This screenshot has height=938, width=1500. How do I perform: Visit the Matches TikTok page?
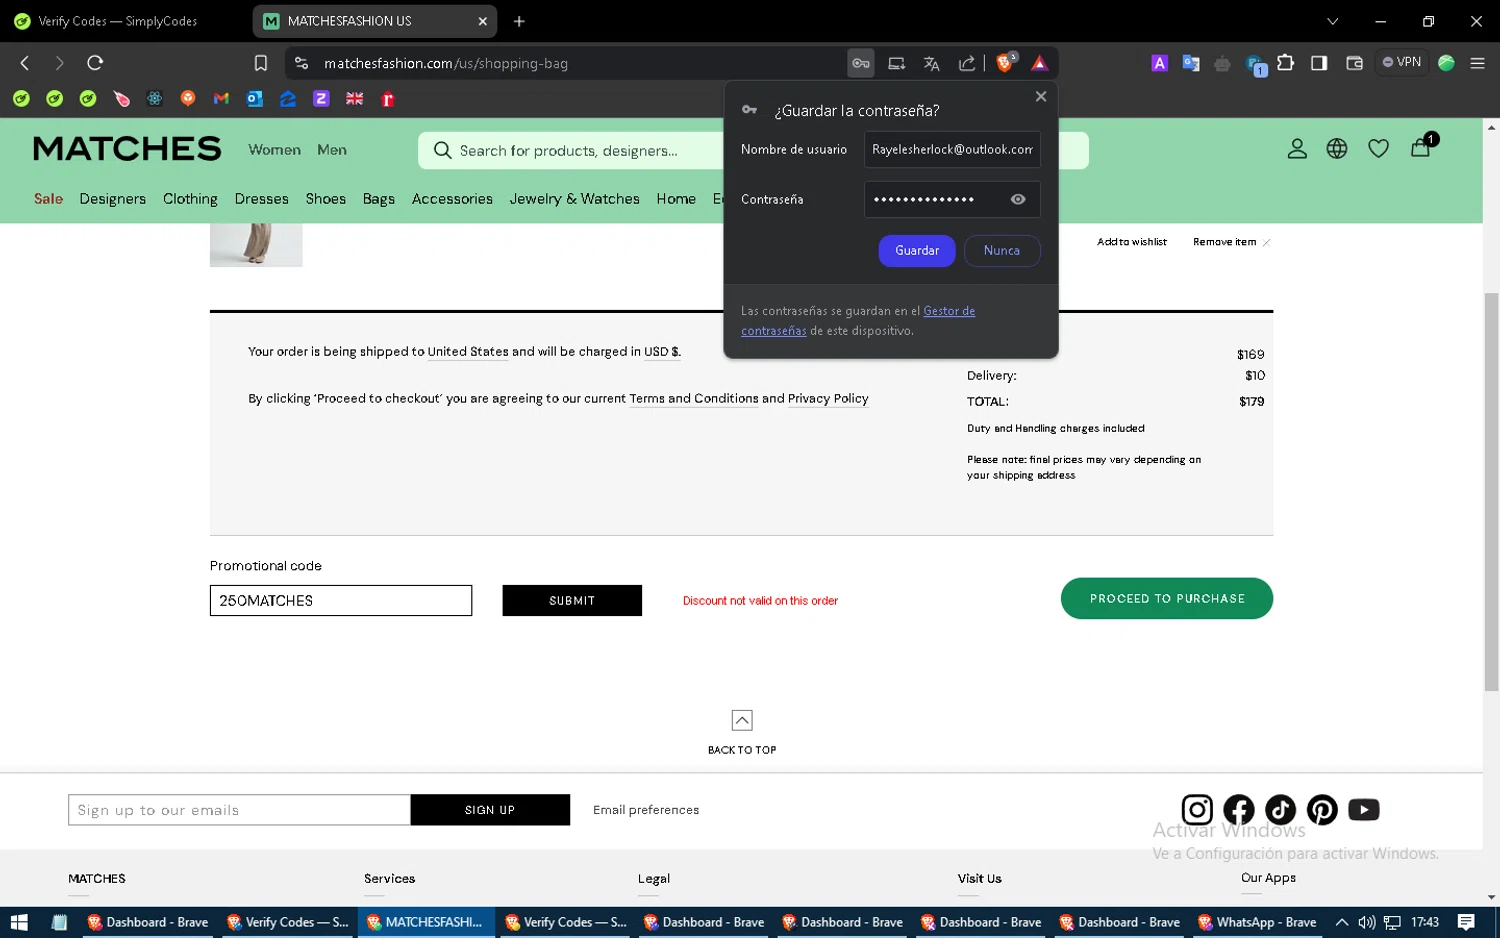pyautogui.click(x=1280, y=809)
